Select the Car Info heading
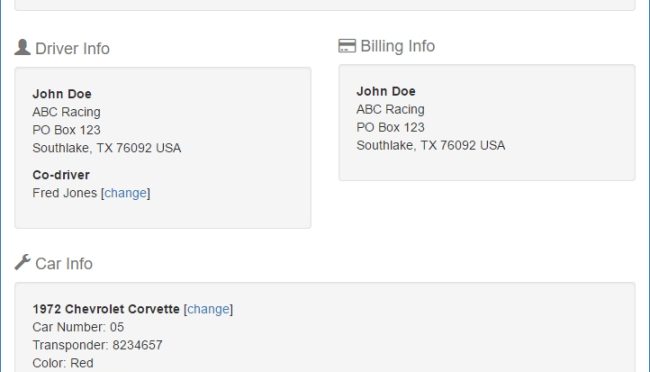Screen dimensions: 650x372 pyautogui.click(x=64, y=264)
